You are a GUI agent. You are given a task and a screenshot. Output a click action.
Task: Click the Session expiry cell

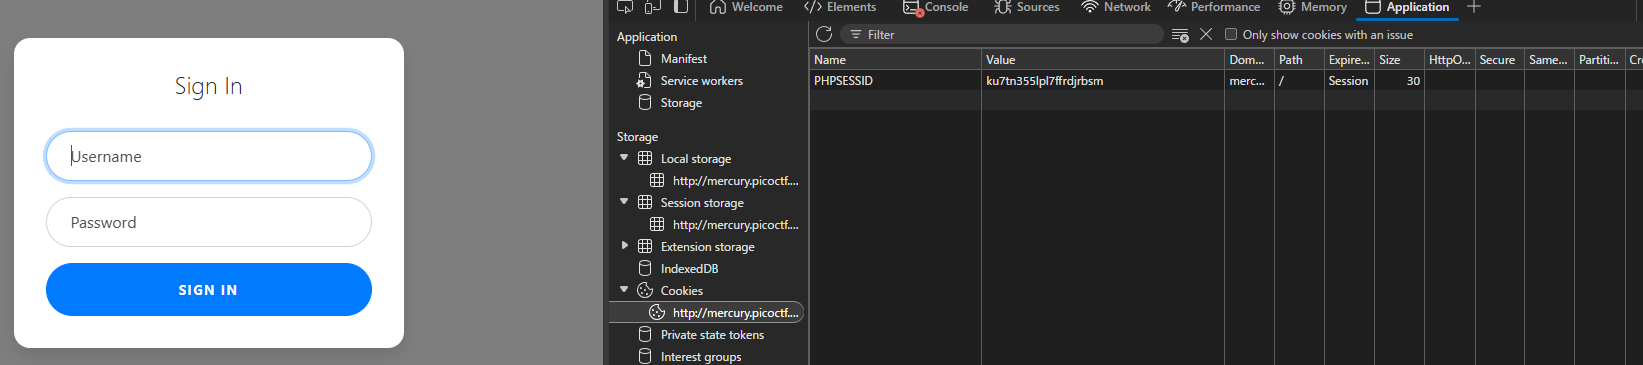pyautogui.click(x=1349, y=81)
